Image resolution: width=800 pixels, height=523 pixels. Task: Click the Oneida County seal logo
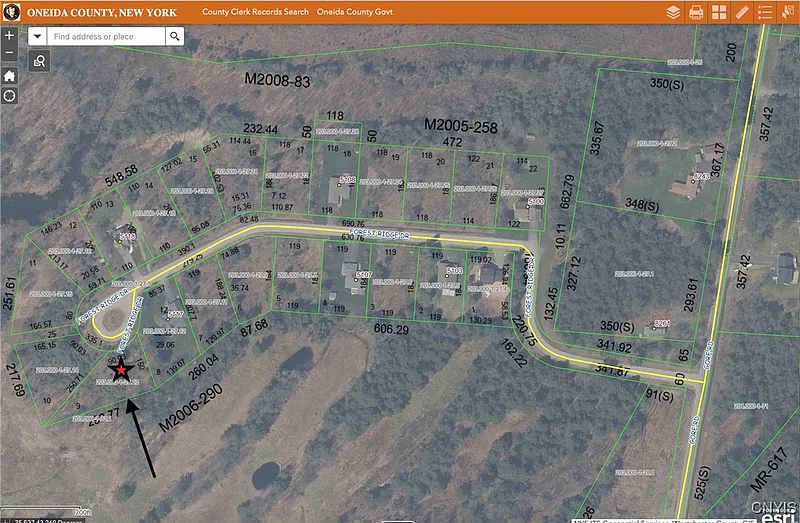click(x=11, y=12)
